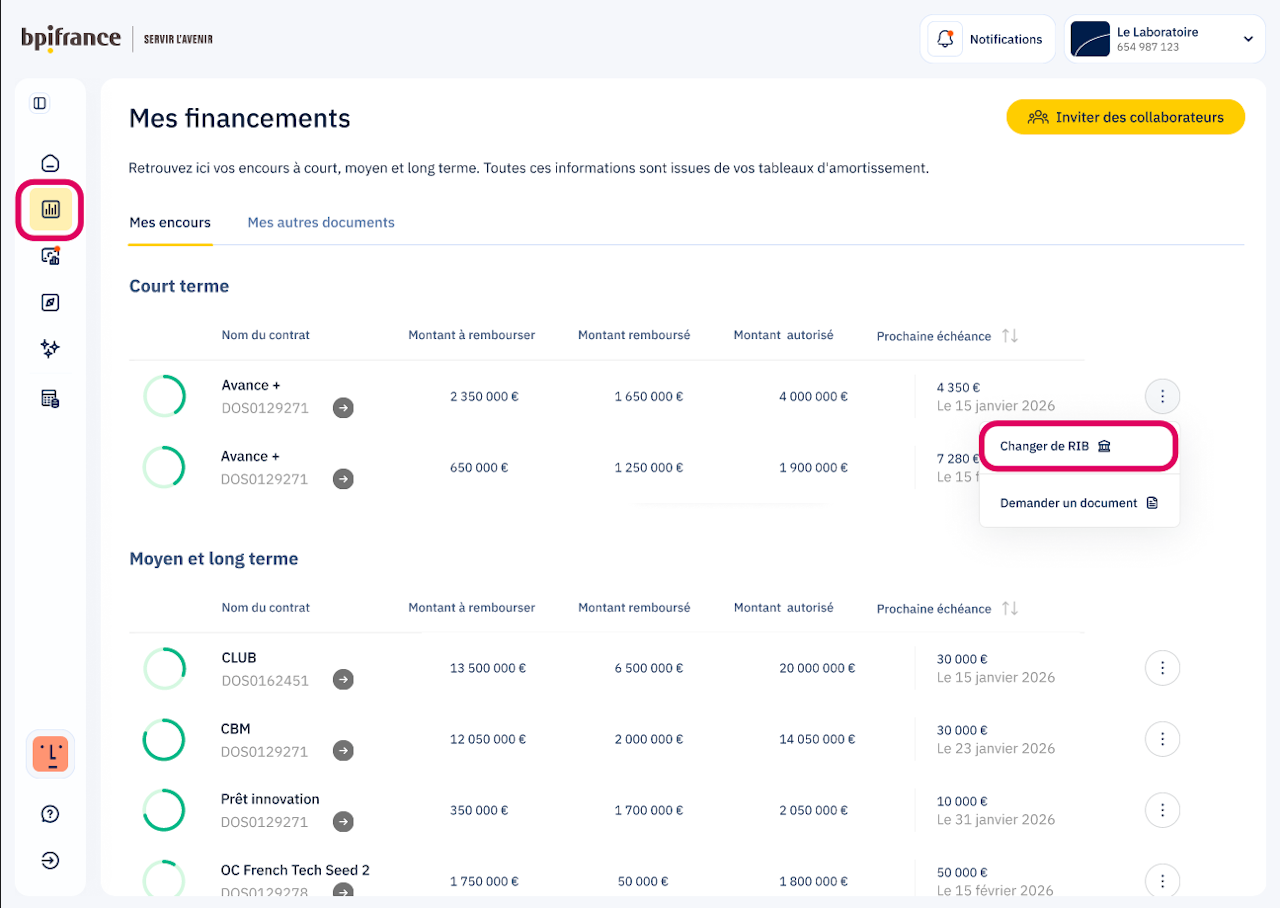Open the three-dot menu for Prêt innovation
The height and width of the screenshot is (908, 1280).
click(x=1162, y=810)
